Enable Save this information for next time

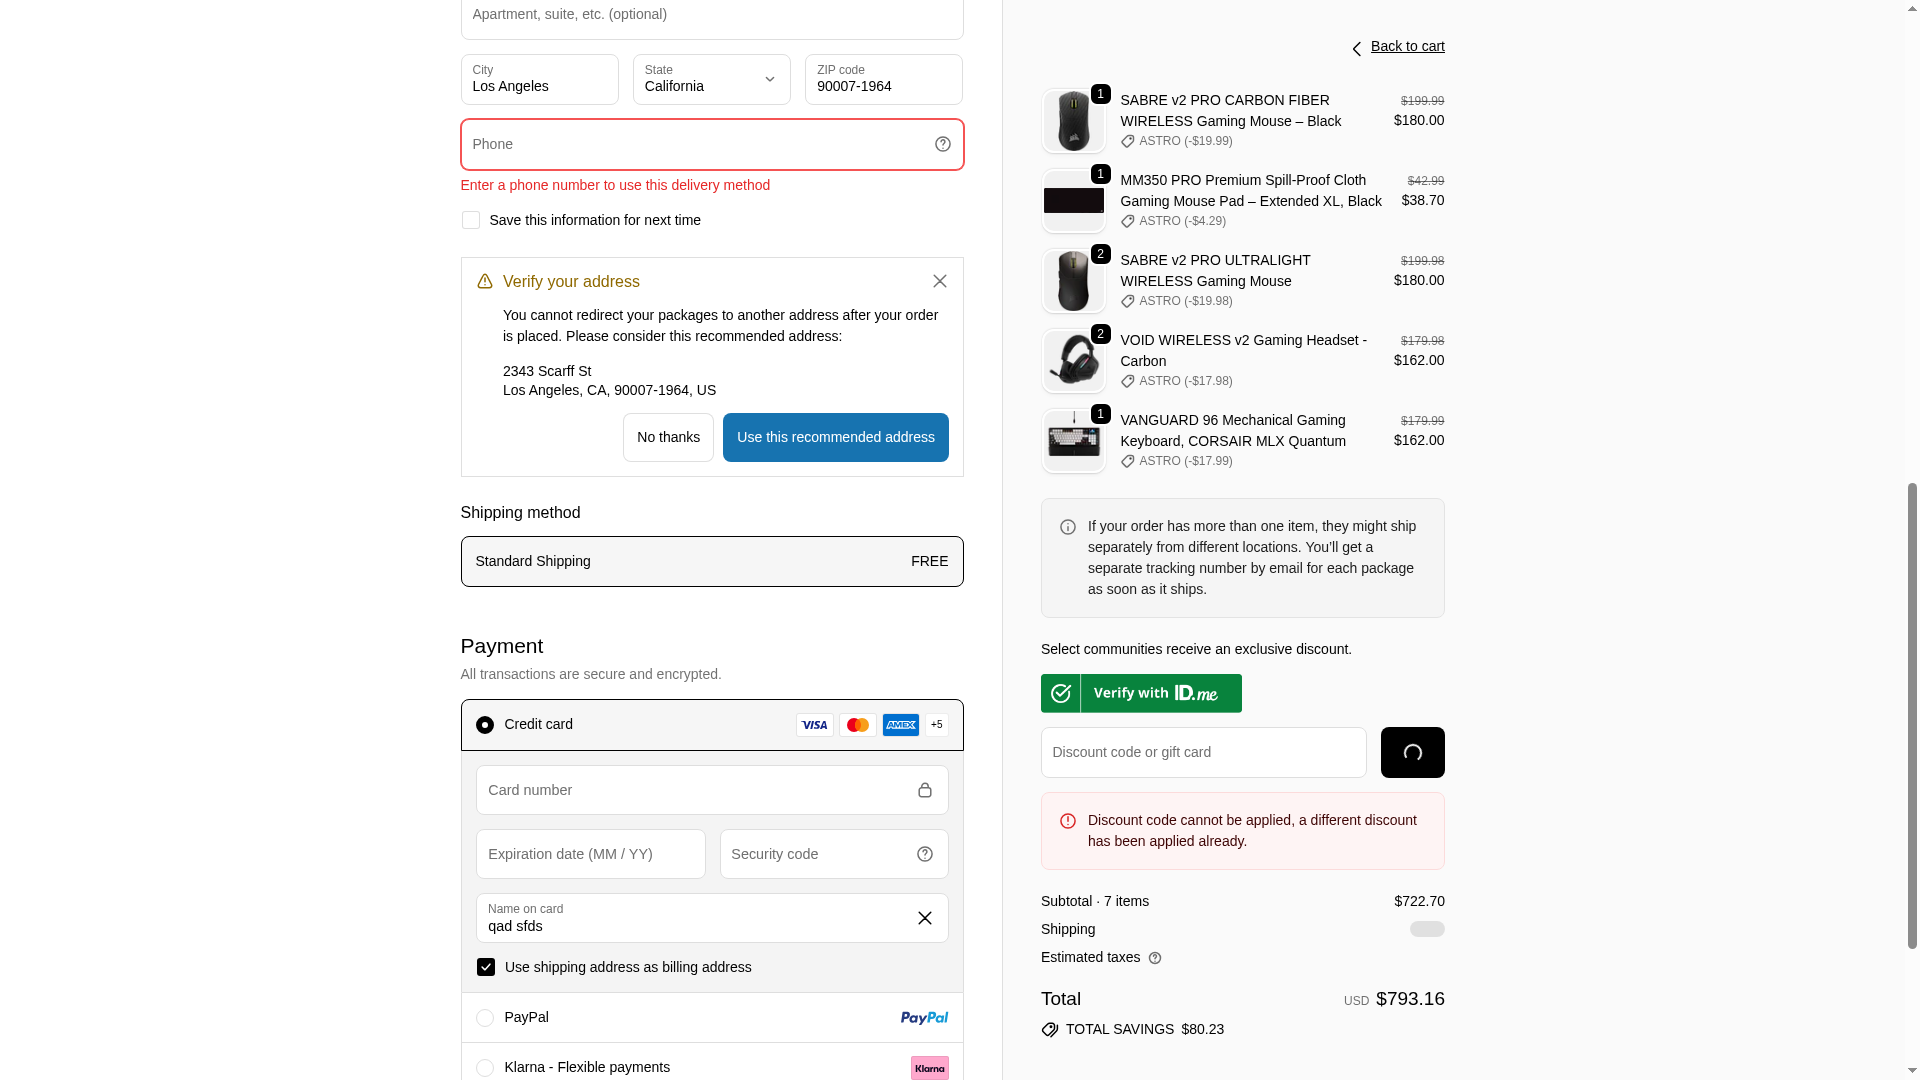pyautogui.click(x=470, y=220)
